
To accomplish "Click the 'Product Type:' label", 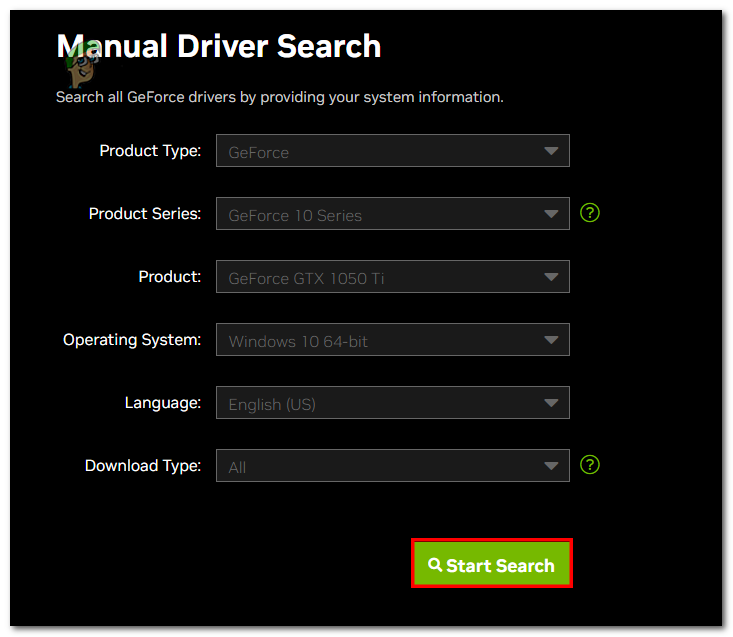I will 150,151.
